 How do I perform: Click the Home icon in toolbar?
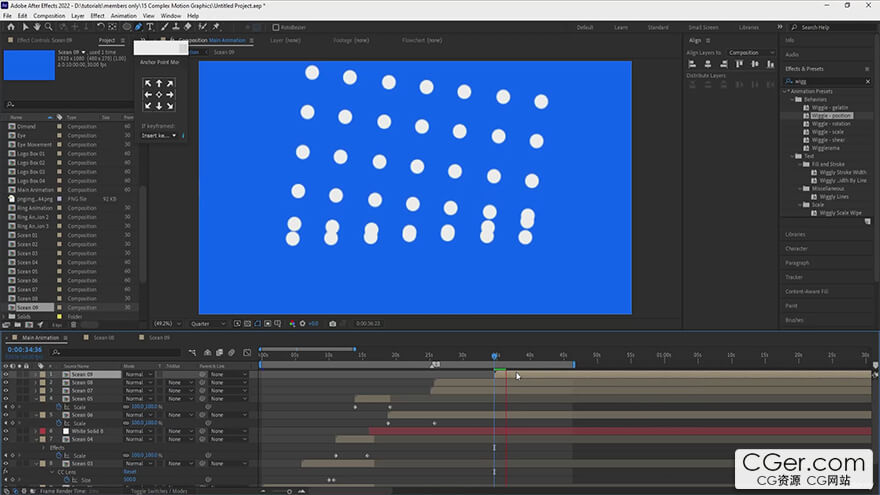(10, 27)
